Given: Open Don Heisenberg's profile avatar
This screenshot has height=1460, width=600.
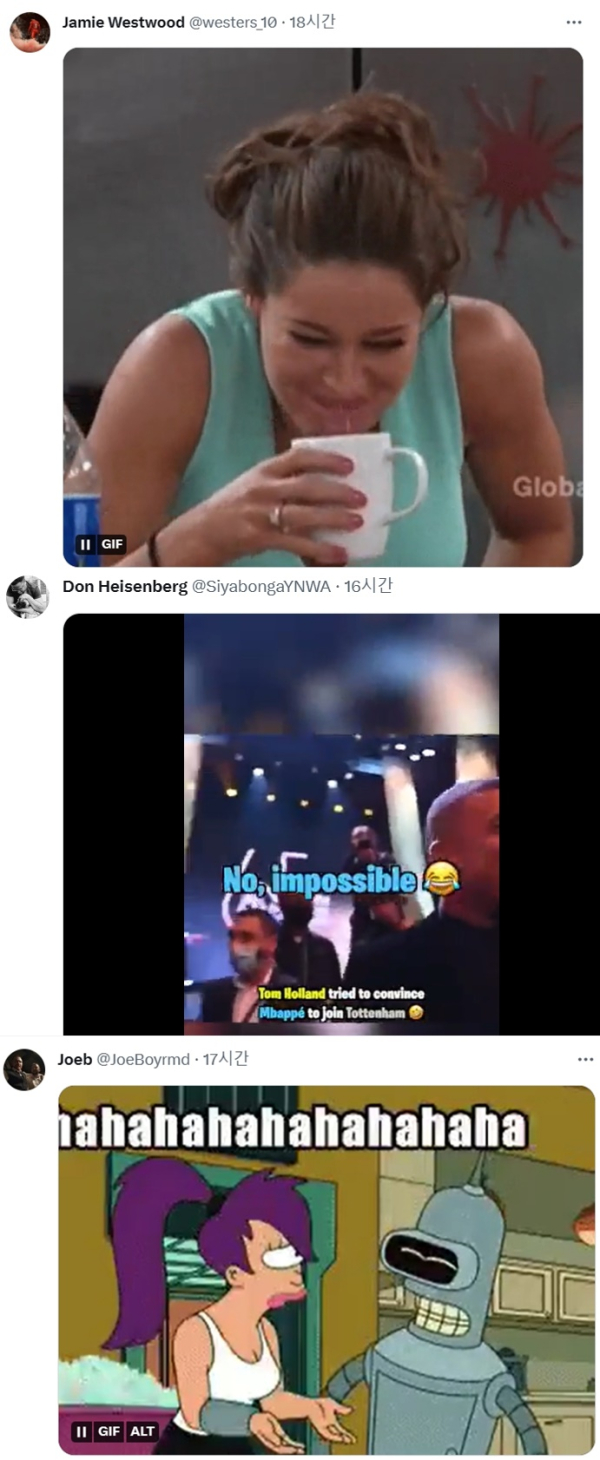Looking at the screenshot, I should pyautogui.click(x=27, y=597).
